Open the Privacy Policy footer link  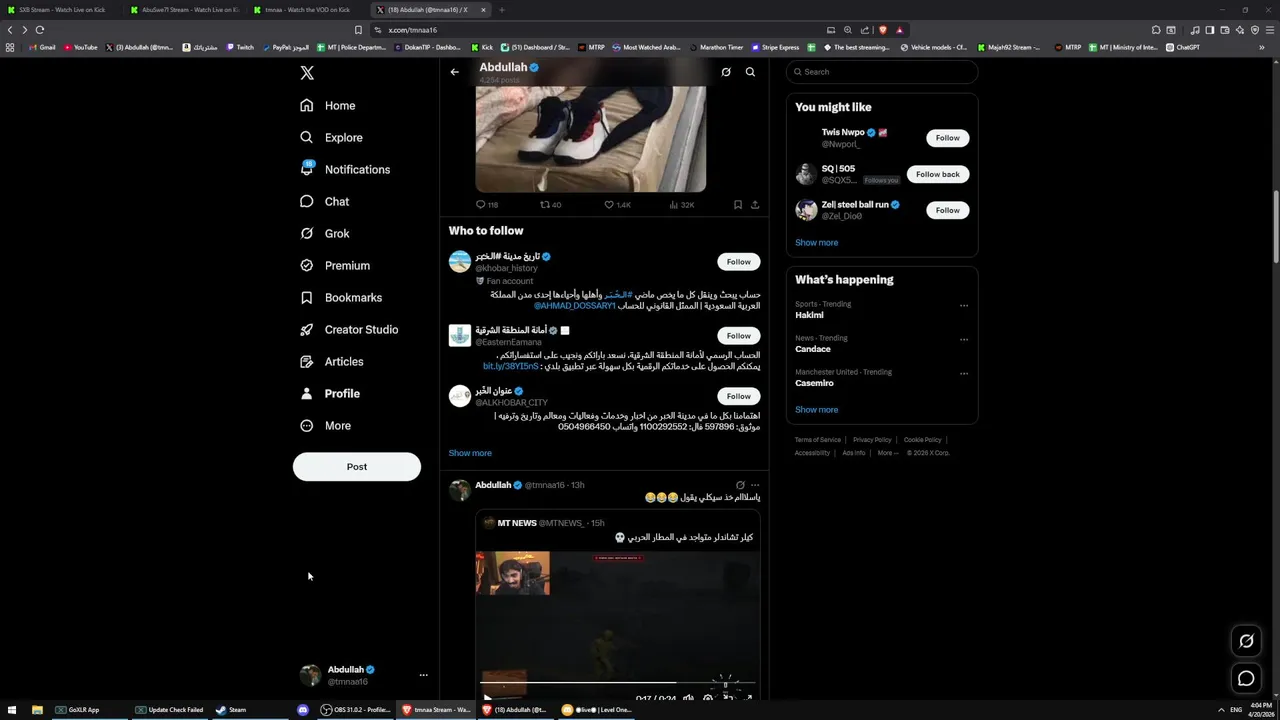pos(872,440)
